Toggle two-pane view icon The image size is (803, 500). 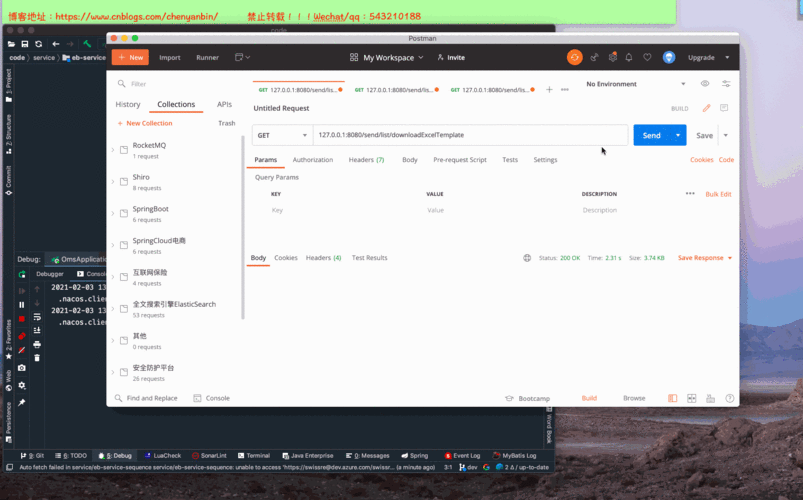coord(691,398)
